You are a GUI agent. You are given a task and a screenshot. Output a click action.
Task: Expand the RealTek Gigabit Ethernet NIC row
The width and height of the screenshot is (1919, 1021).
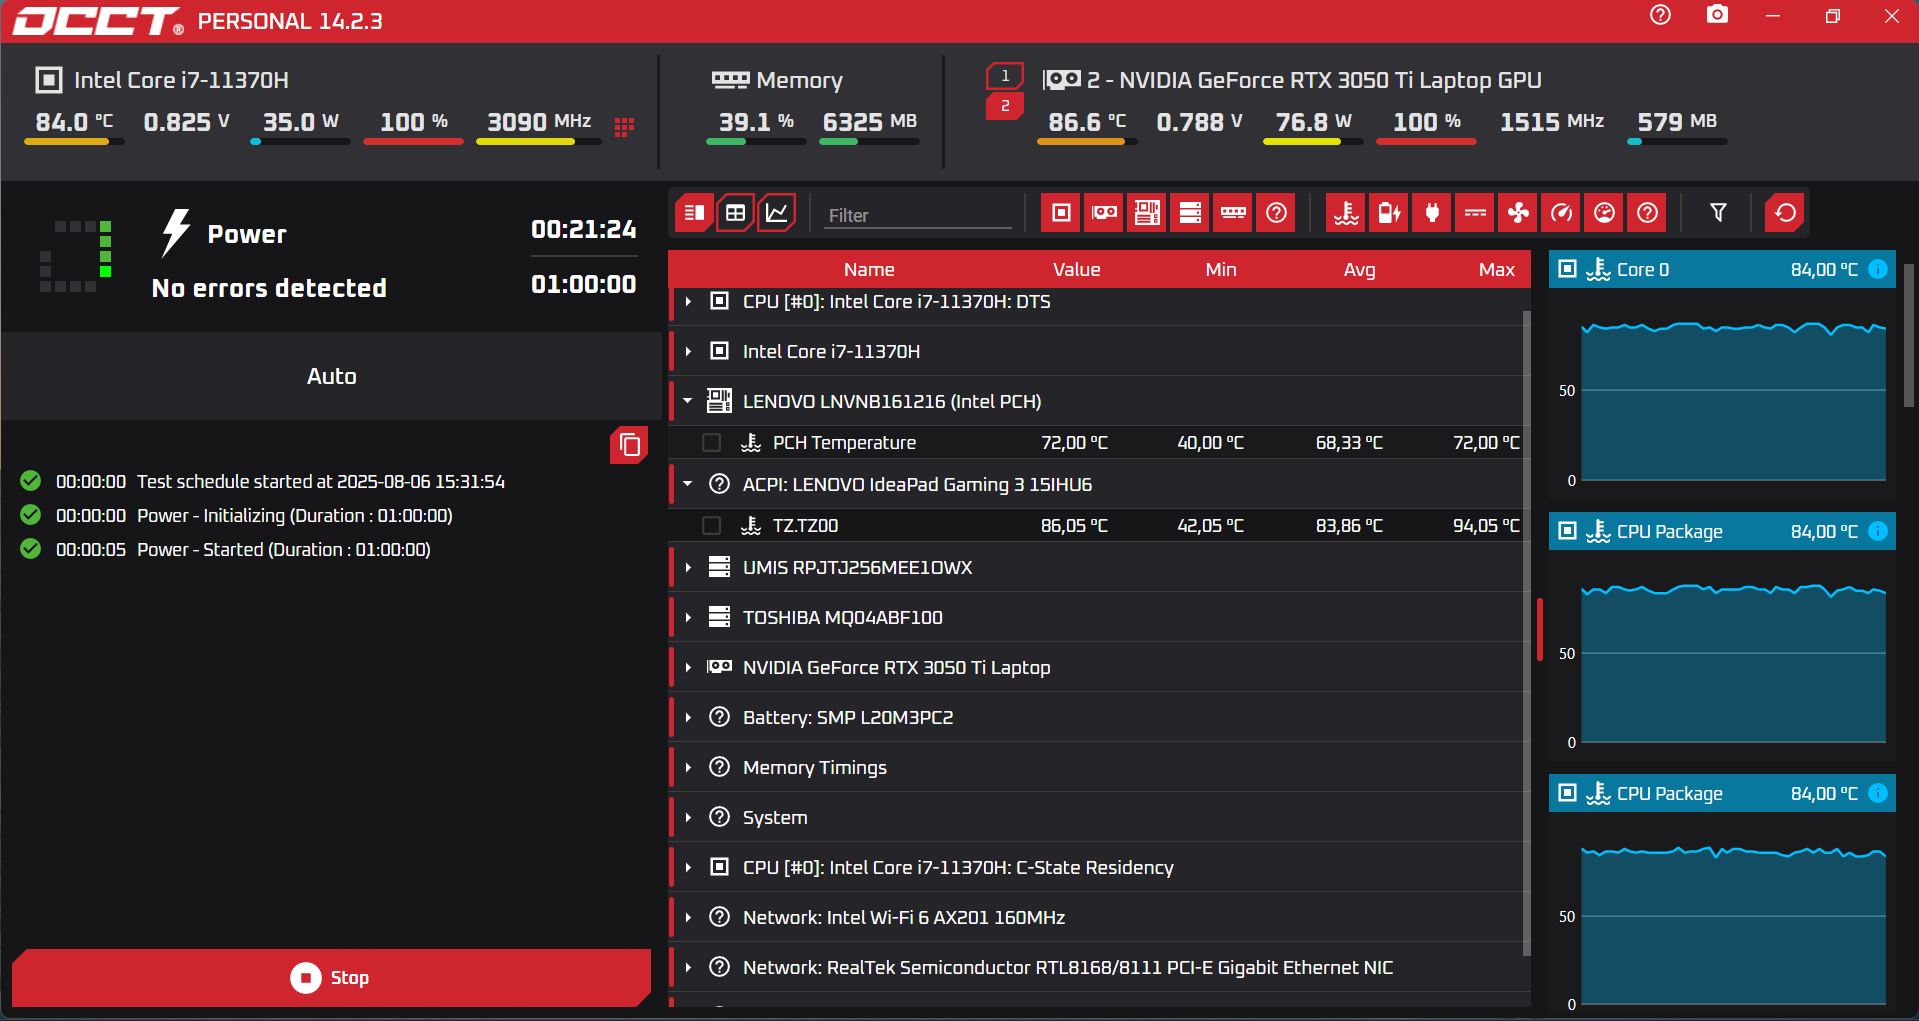688,967
